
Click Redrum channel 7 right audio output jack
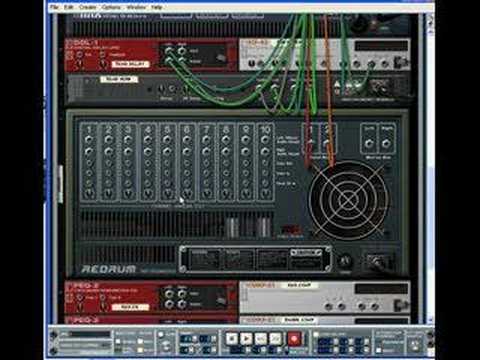coord(206,152)
